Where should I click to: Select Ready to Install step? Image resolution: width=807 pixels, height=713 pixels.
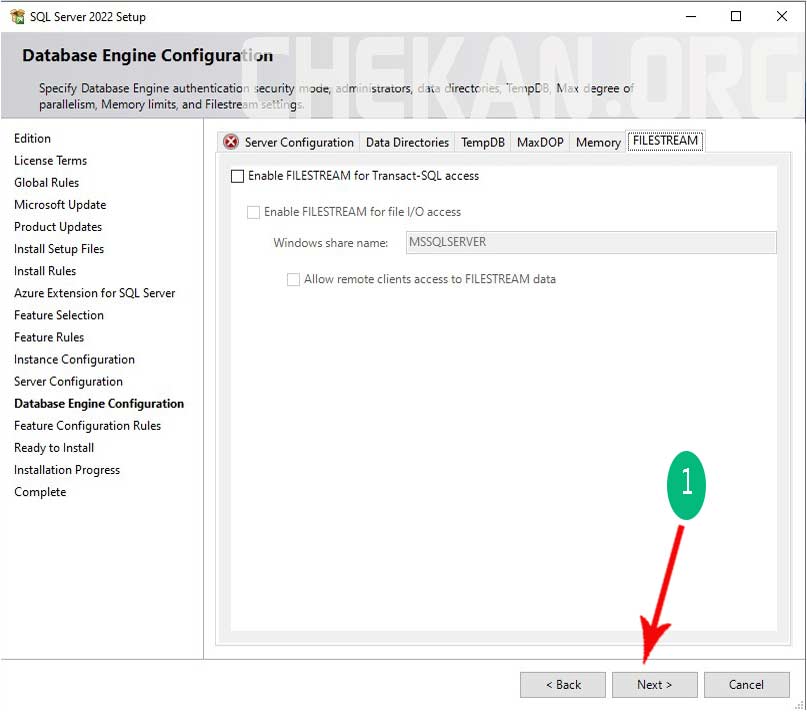pyautogui.click(x=54, y=448)
